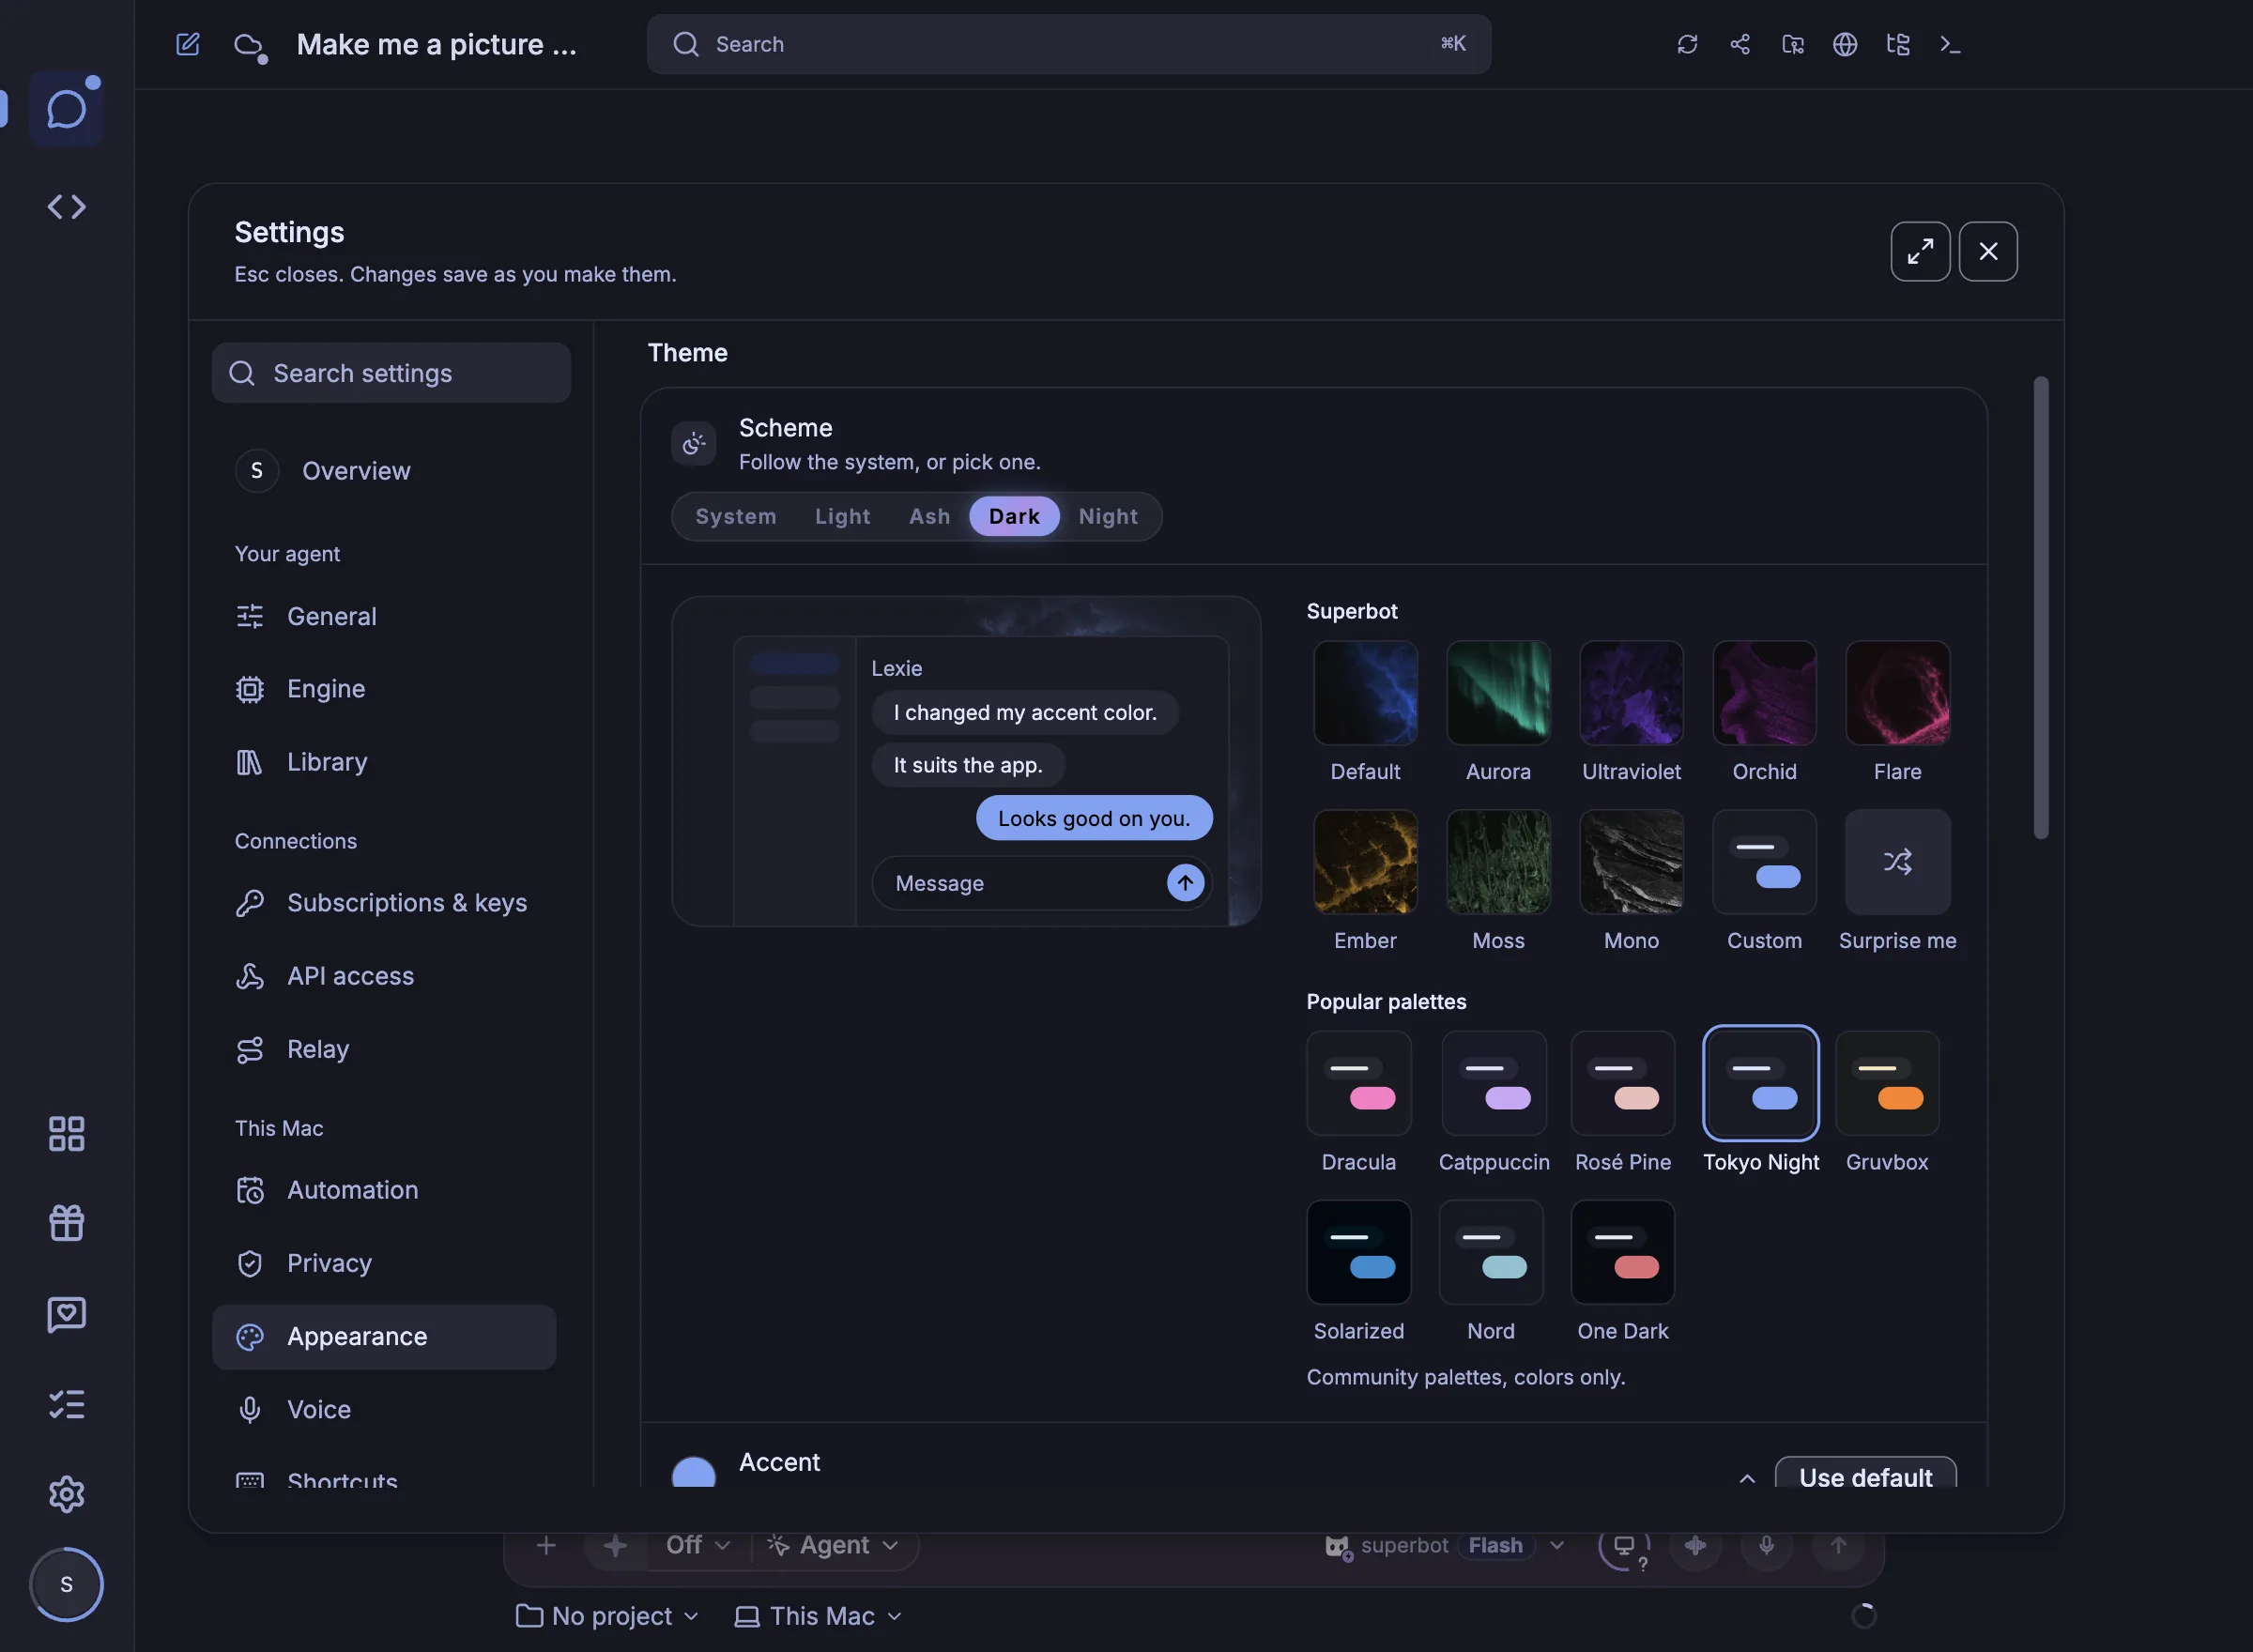Open the Overview settings page
Screen dimensions: 2253x1652
coord(384,471)
